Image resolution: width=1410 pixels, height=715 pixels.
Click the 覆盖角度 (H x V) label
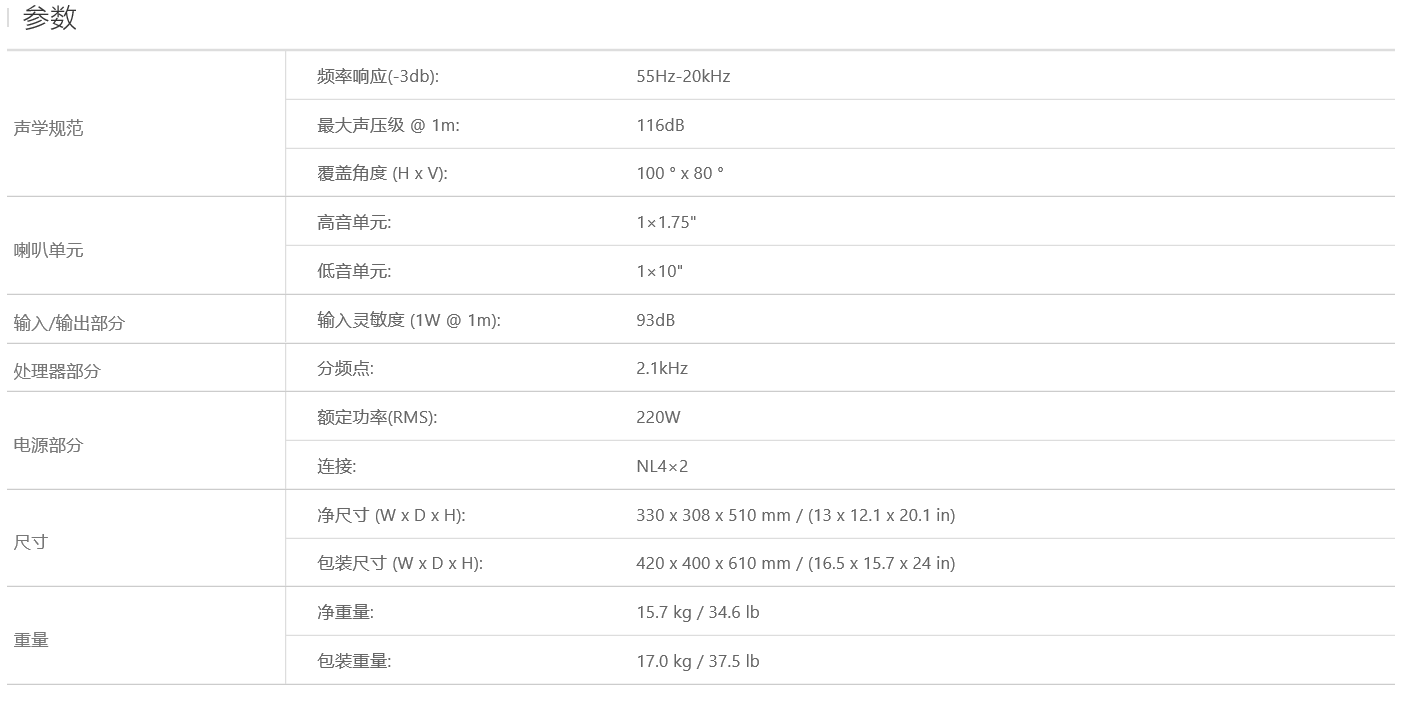pyautogui.click(x=382, y=173)
